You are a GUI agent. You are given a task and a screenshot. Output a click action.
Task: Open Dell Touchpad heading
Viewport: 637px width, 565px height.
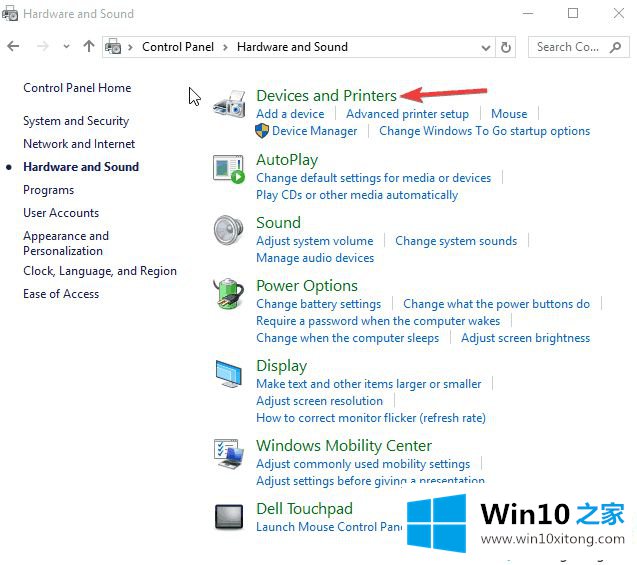(x=304, y=509)
